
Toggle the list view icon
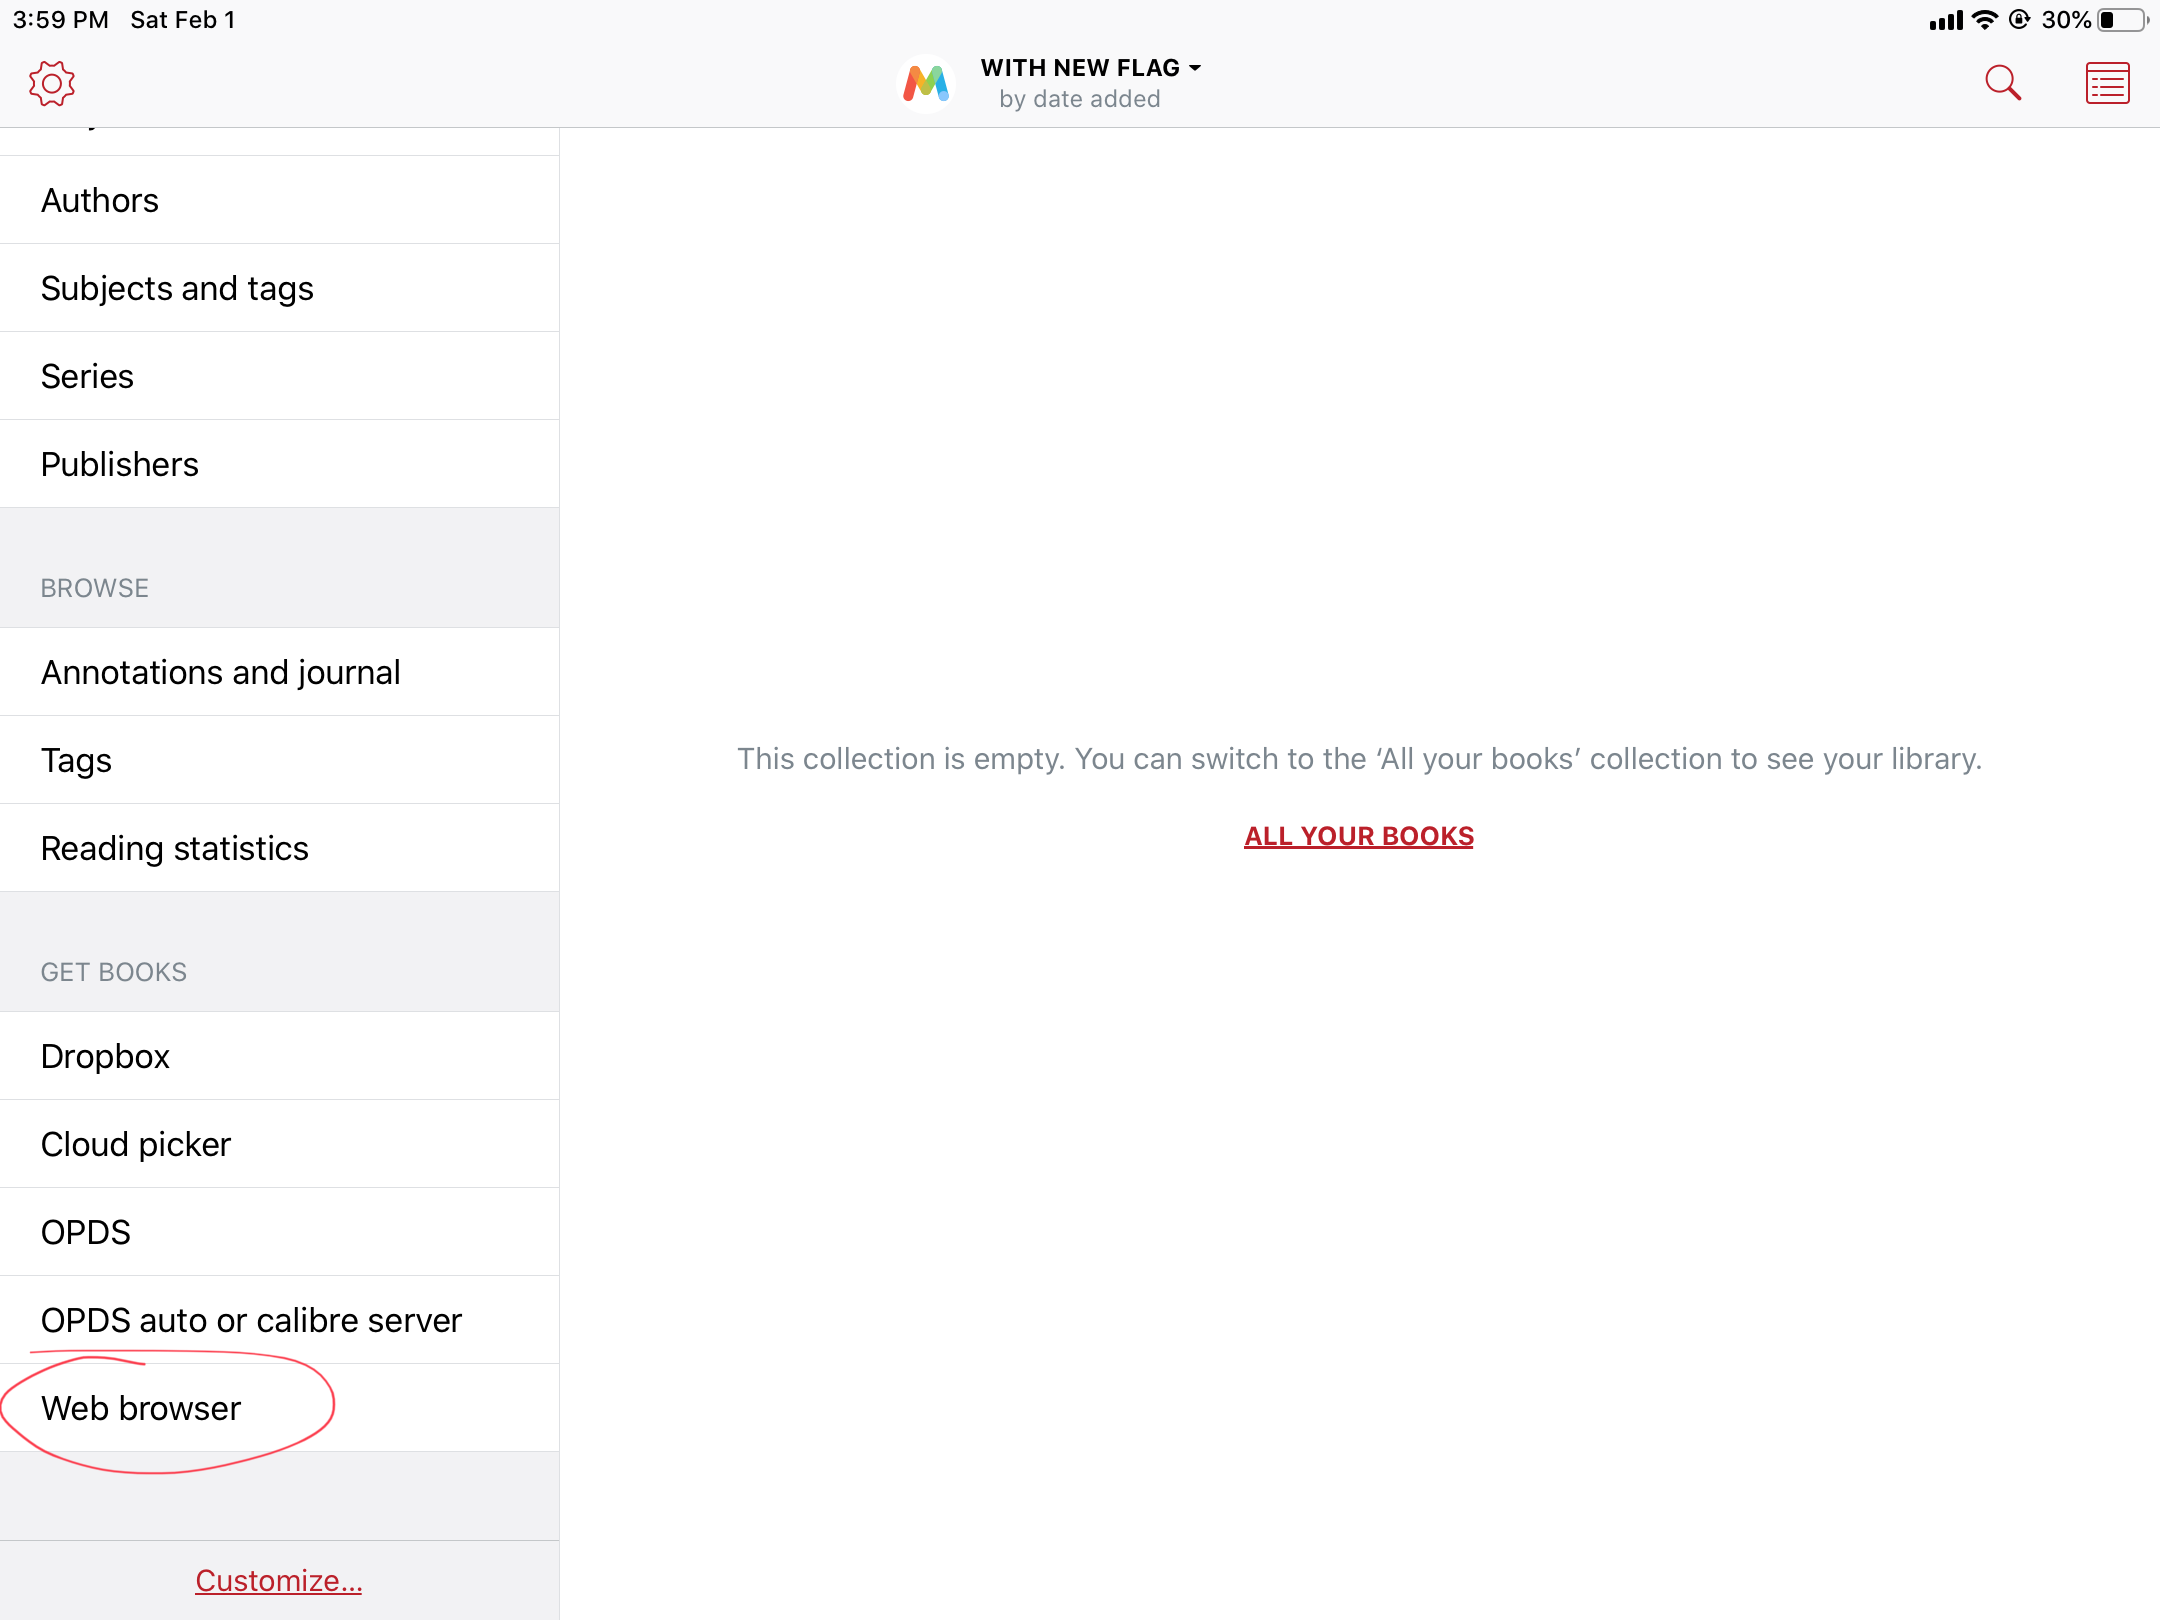pos(2107,83)
